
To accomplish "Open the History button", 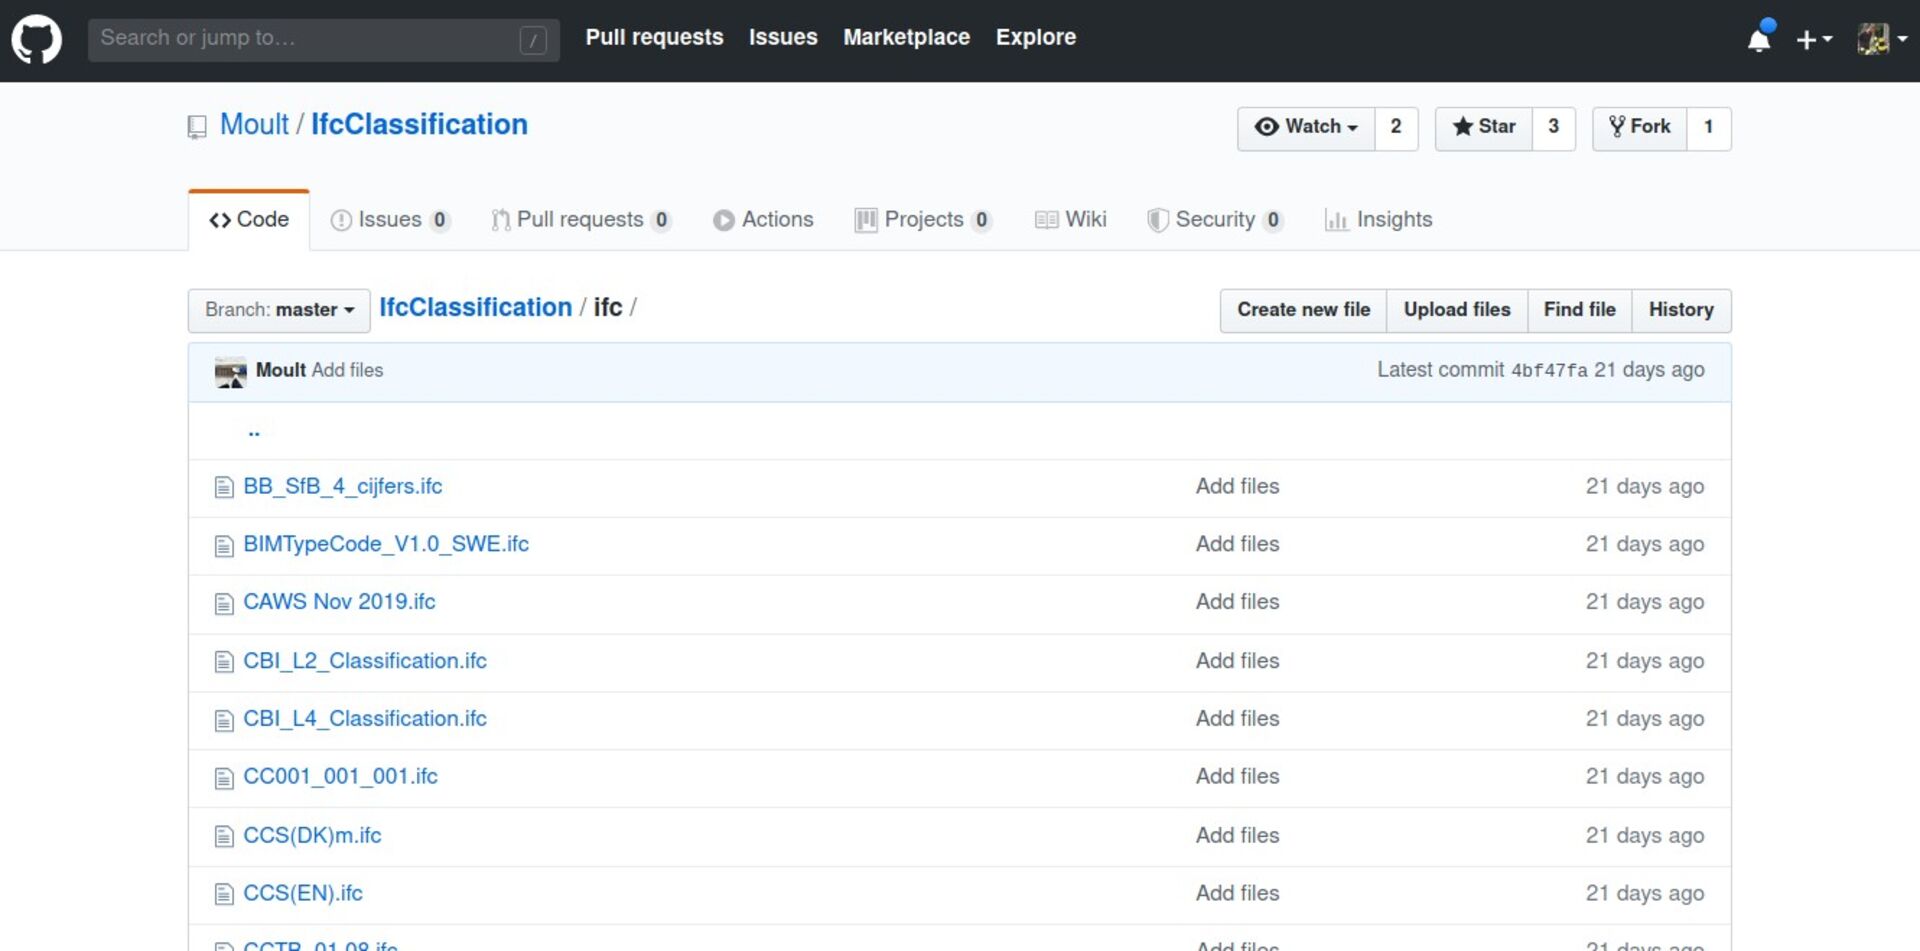I will tap(1681, 310).
